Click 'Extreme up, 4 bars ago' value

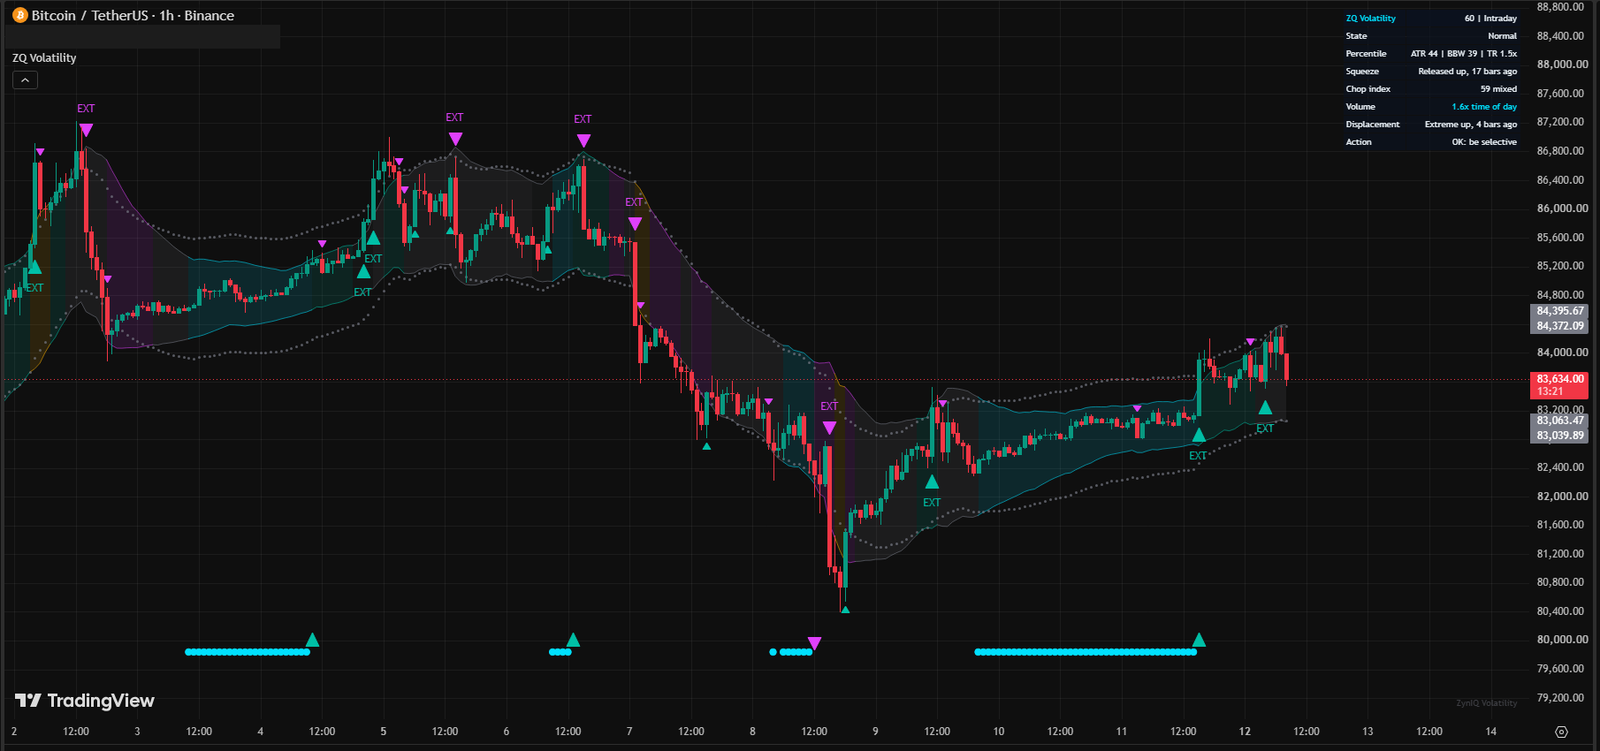point(1471,125)
